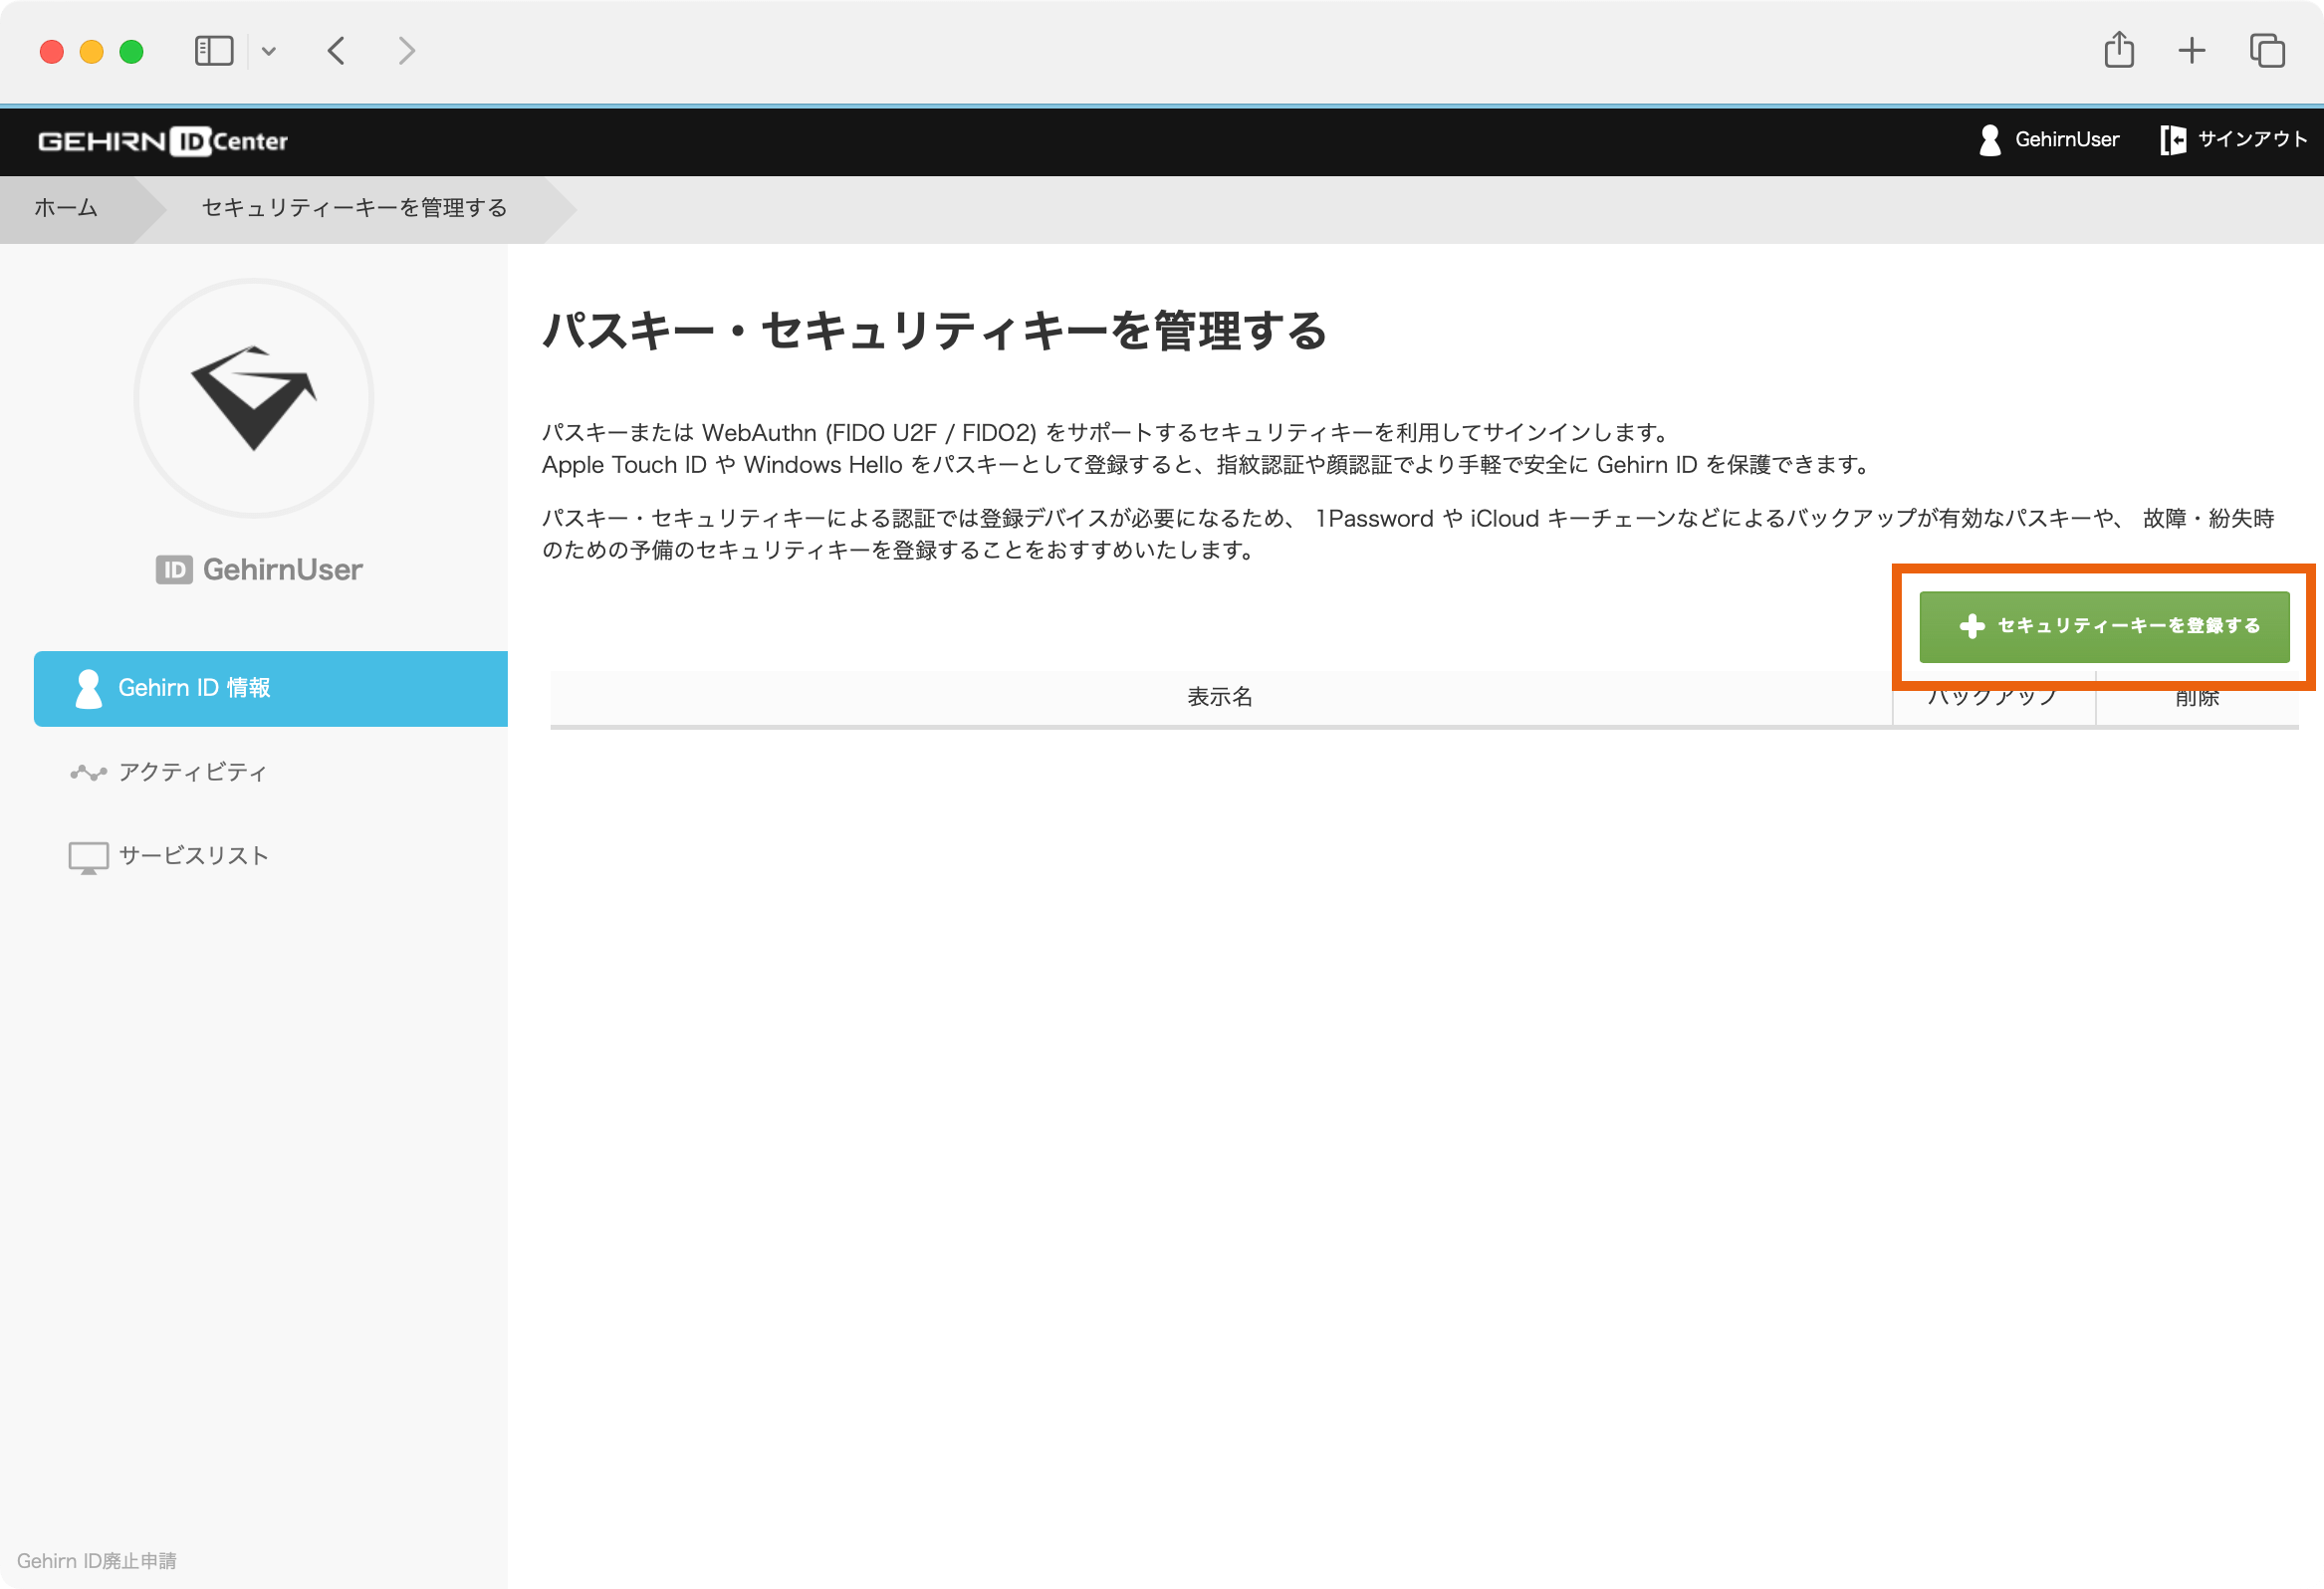
Task: Expand the chevron next to the sidebar button
Action: click(x=268, y=50)
